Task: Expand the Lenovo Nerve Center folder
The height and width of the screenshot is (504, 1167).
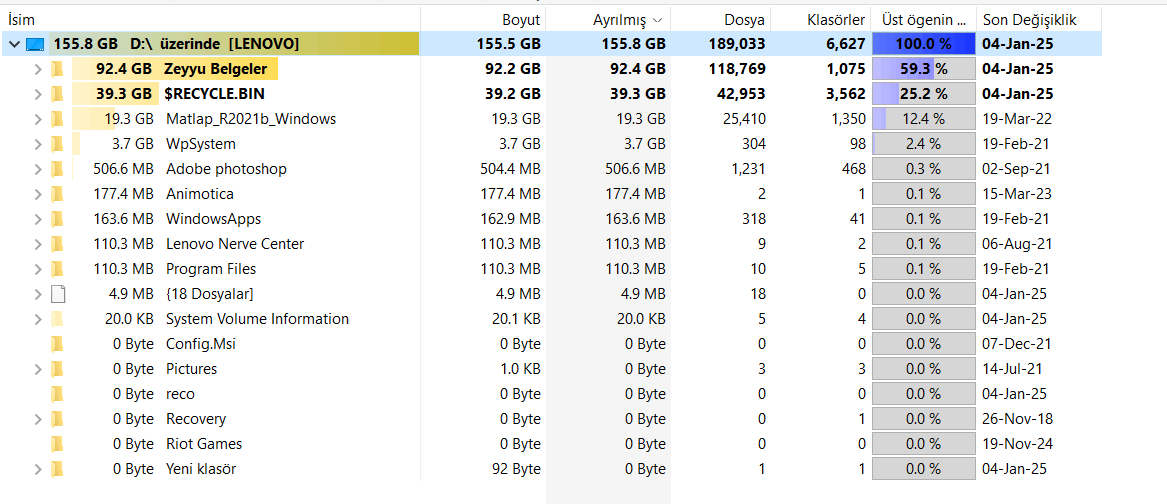Action: 38,244
